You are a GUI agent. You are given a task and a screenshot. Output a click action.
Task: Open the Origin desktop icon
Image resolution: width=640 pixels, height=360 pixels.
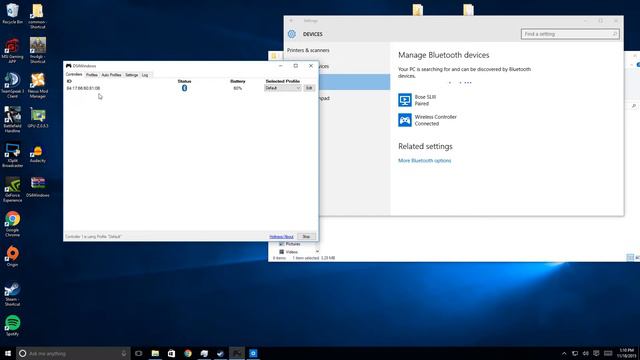pos(13,256)
